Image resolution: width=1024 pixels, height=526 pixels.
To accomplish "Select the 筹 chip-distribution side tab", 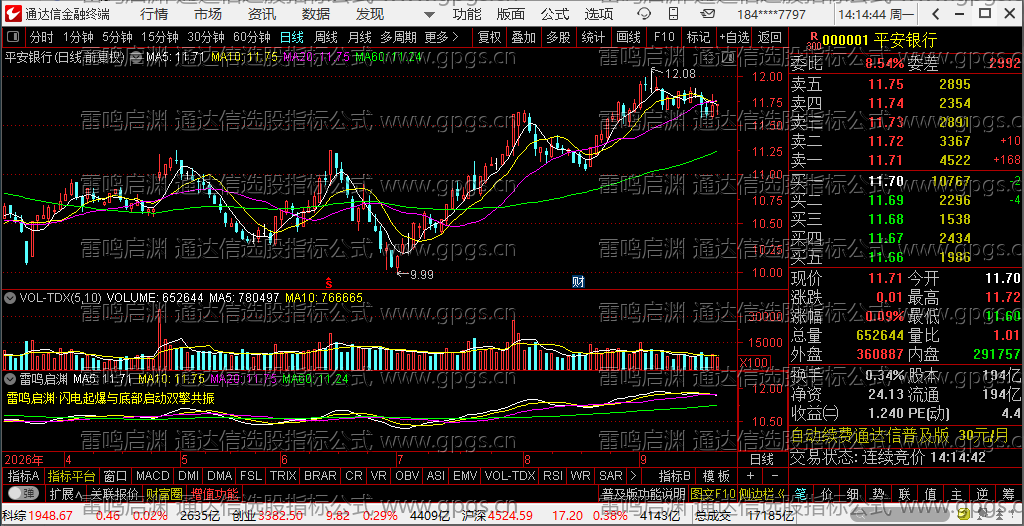I will point(1007,493).
